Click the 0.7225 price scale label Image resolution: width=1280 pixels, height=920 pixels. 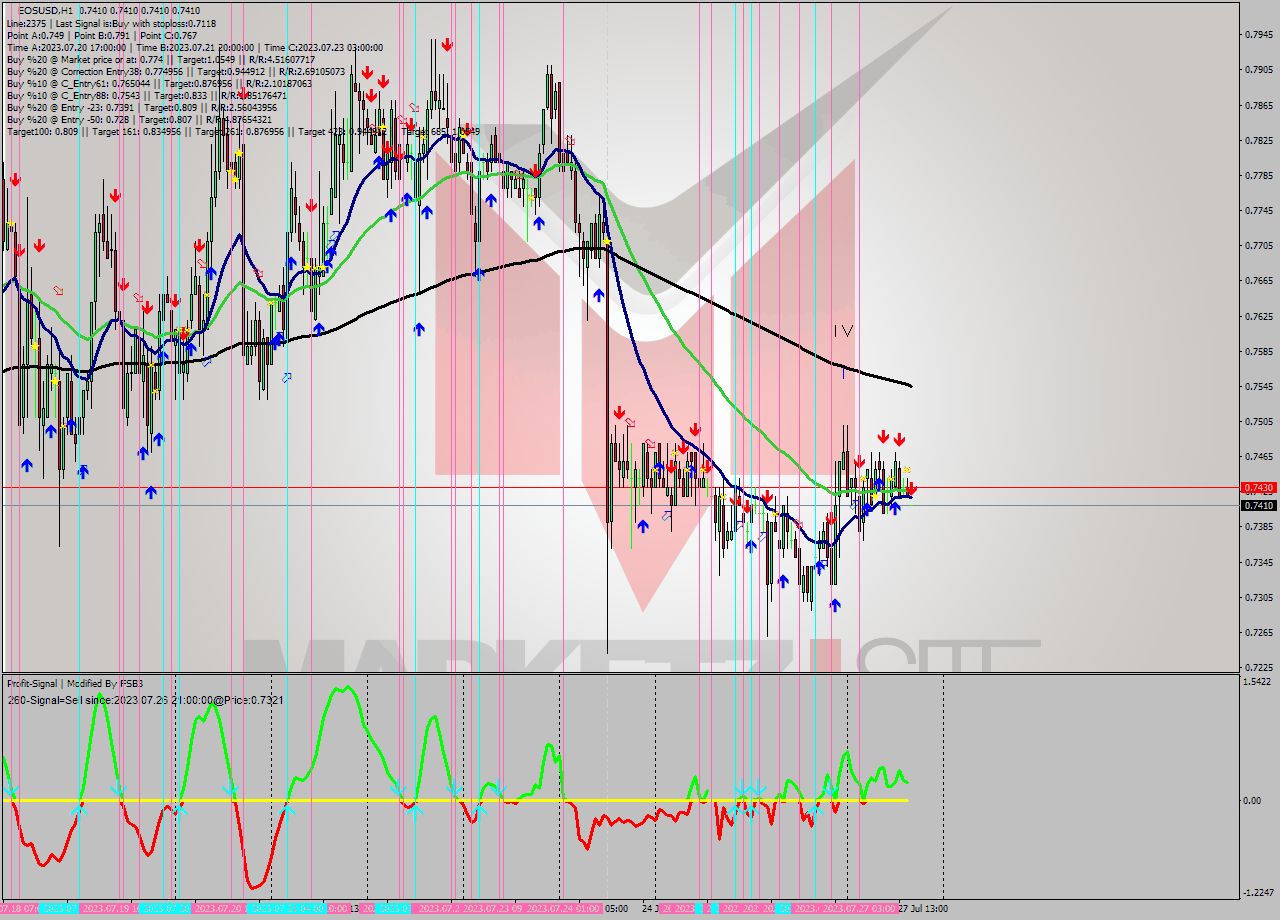[x=1259, y=667]
